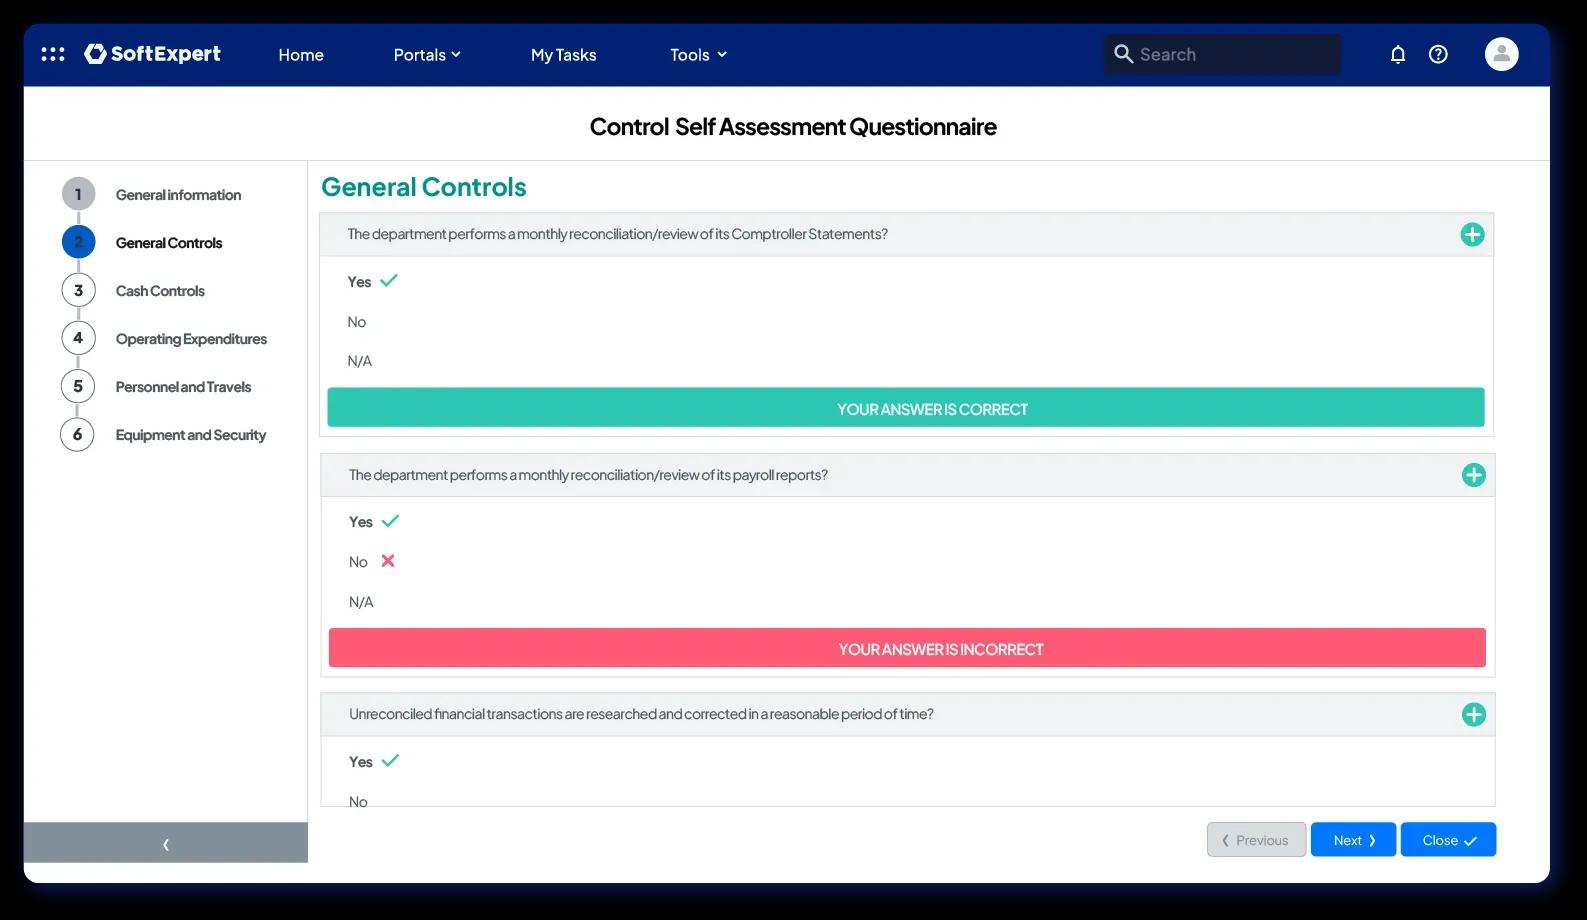Viewport: 1587px width, 920px height.
Task: Select Yes for Comptroller Statements question
Action: pyautogui.click(x=359, y=282)
